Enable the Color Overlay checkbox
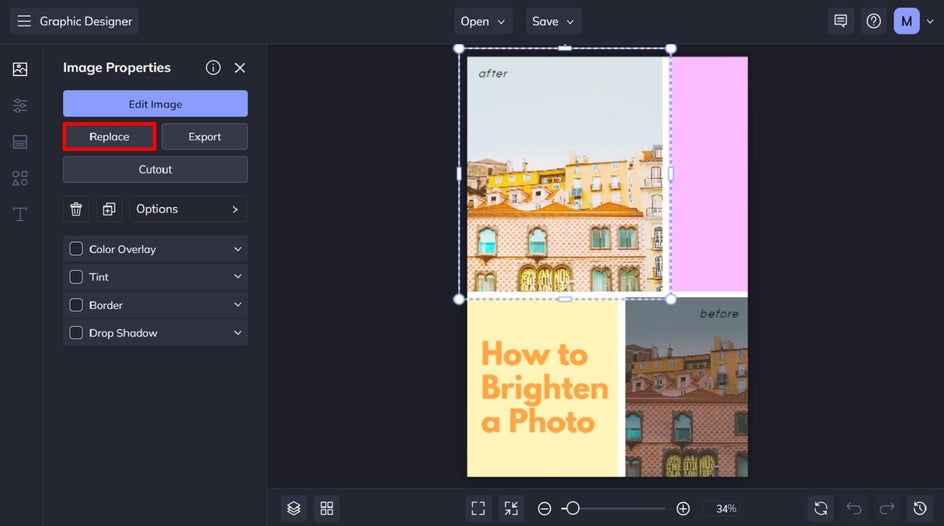944x526 pixels. coord(76,249)
